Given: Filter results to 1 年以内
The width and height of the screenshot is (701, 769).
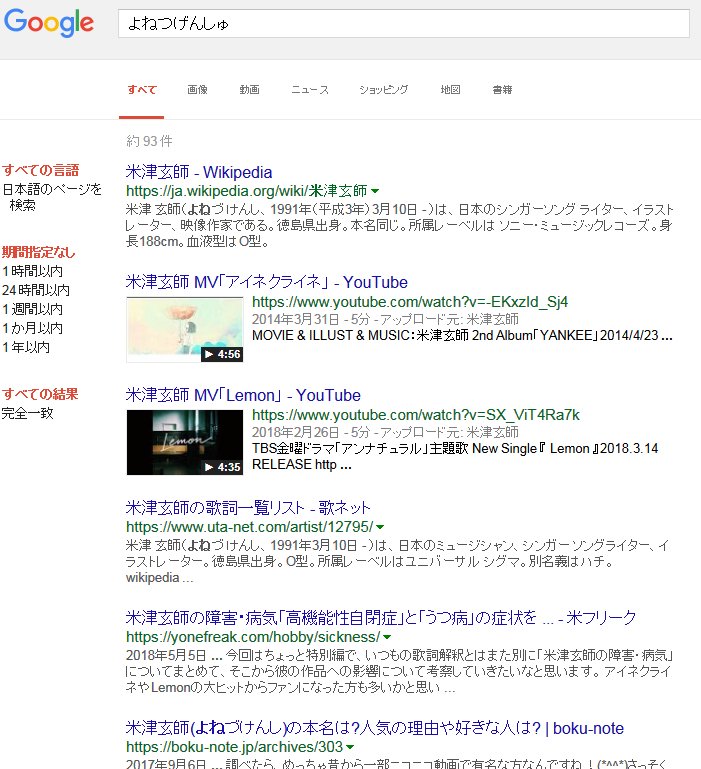Looking at the screenshot, I should pos(26,347).
